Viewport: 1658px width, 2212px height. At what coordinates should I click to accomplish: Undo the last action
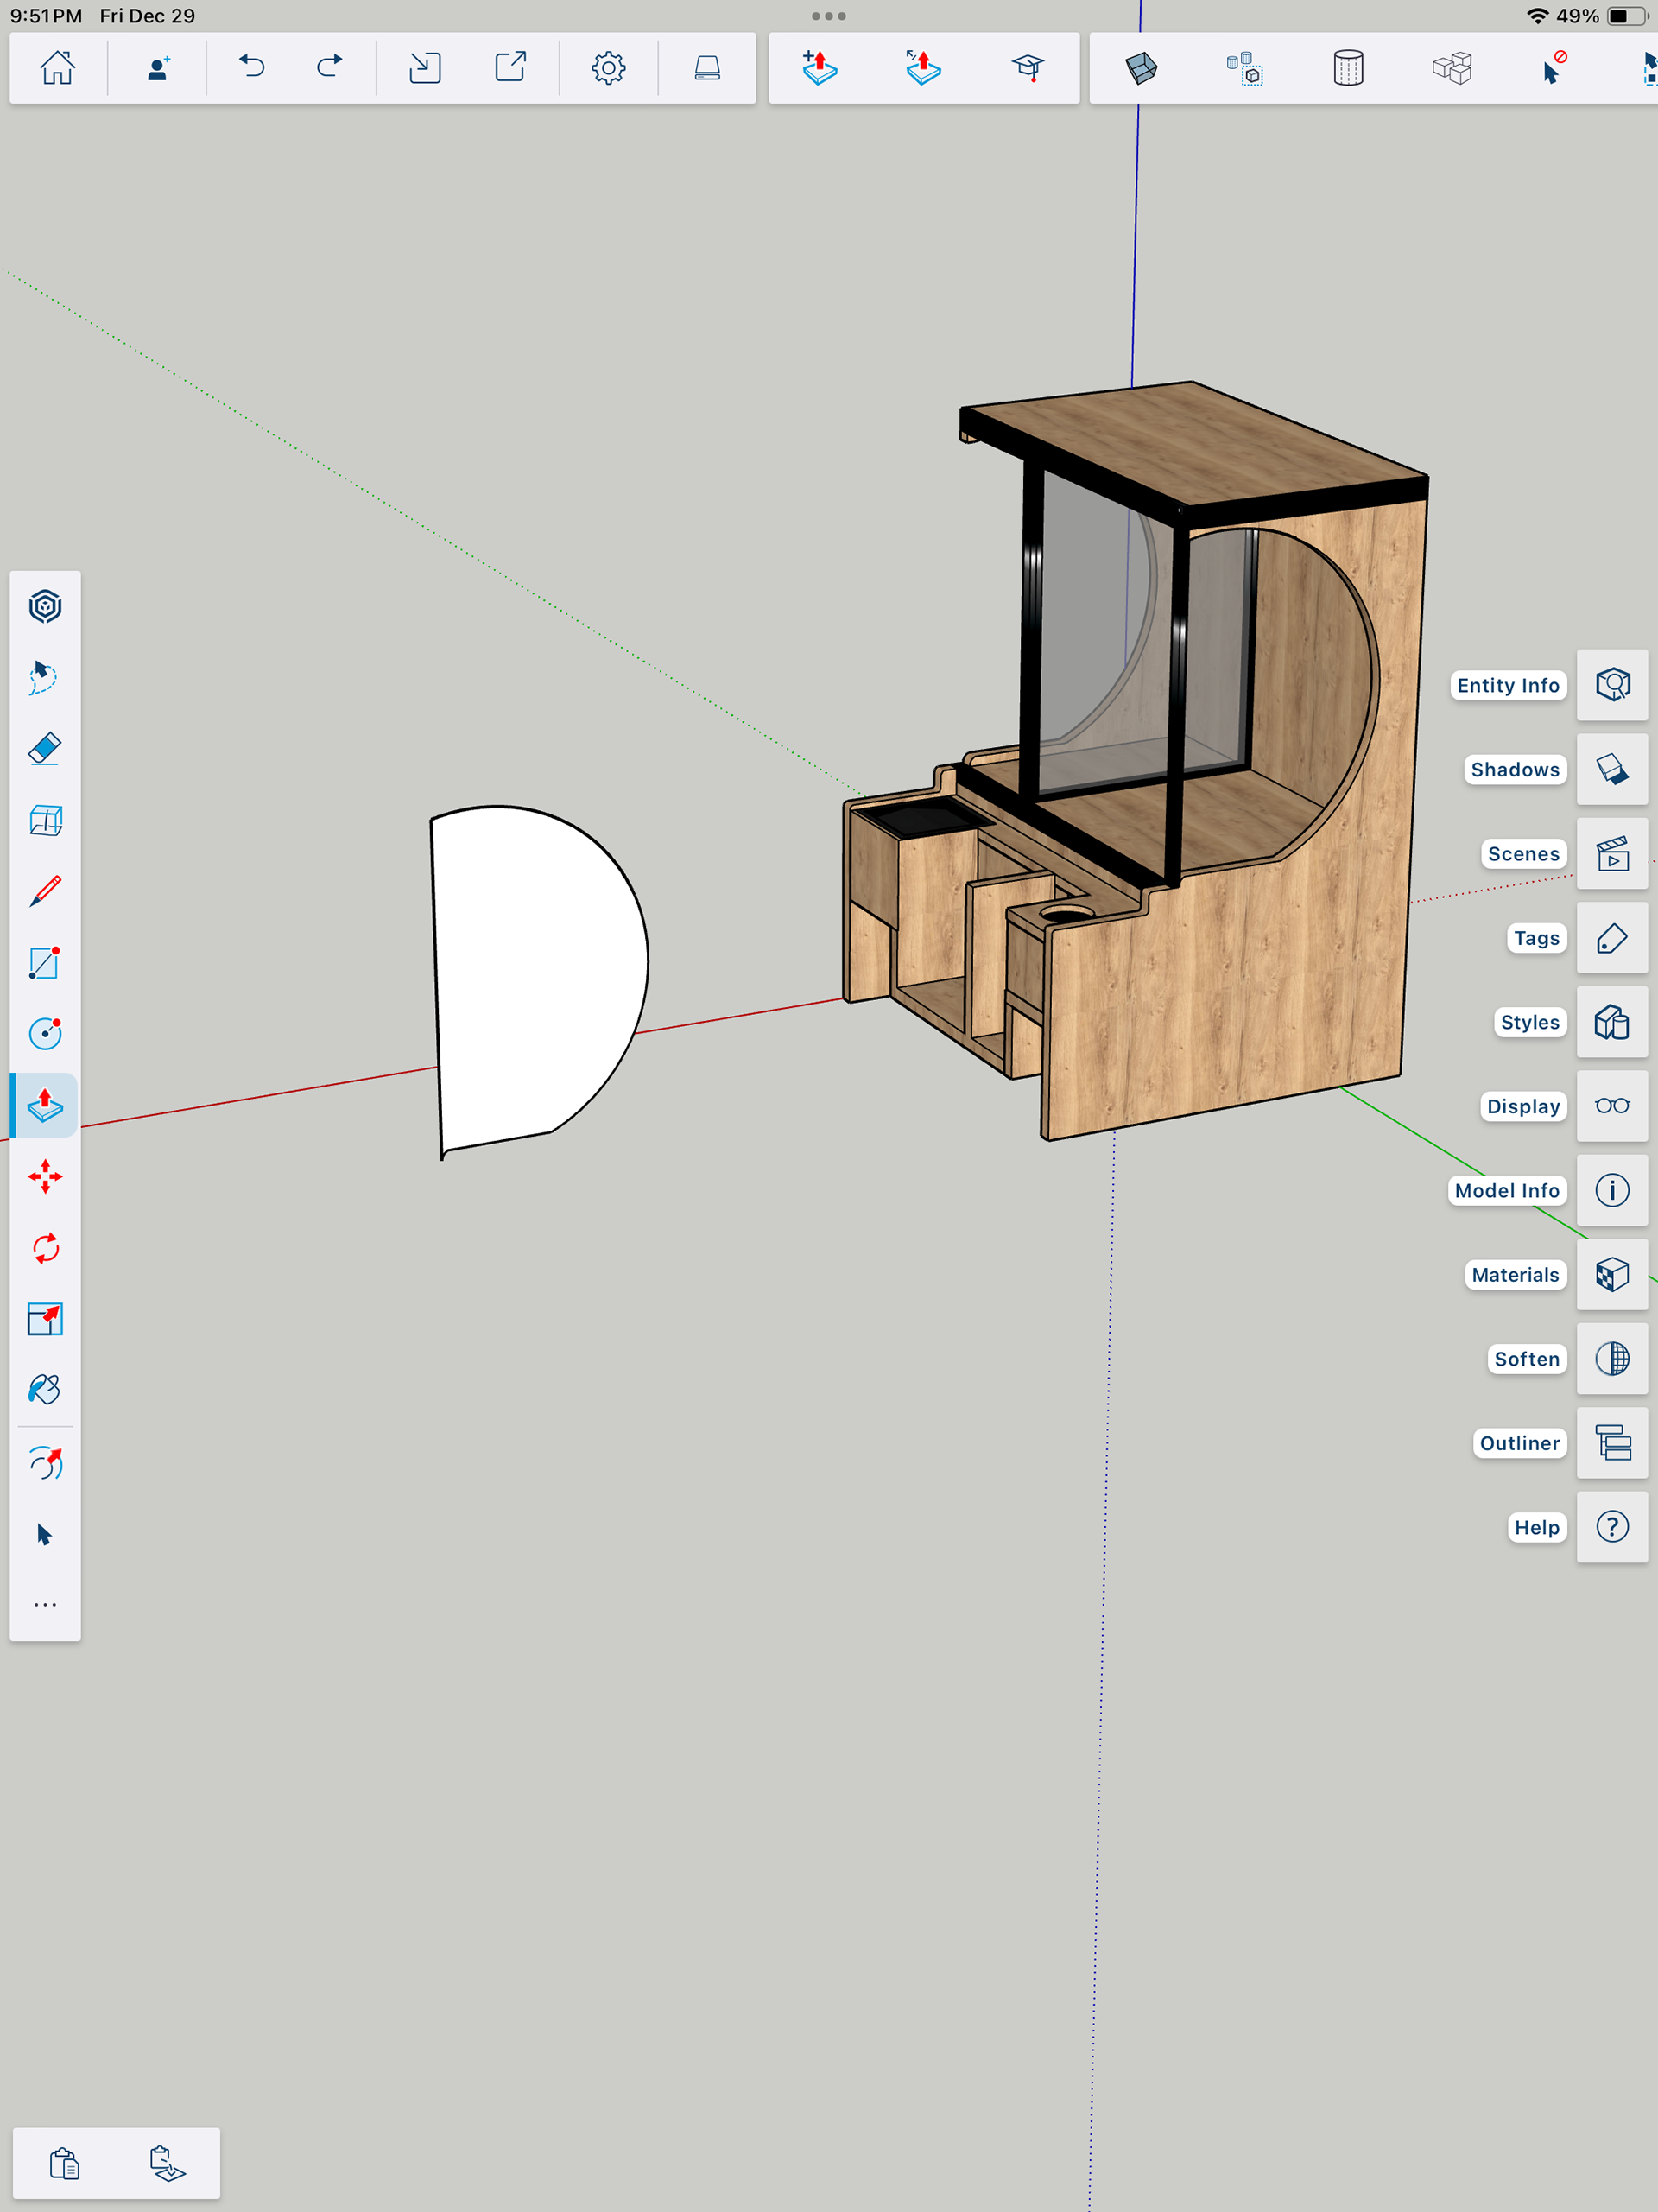click(252, 68)
